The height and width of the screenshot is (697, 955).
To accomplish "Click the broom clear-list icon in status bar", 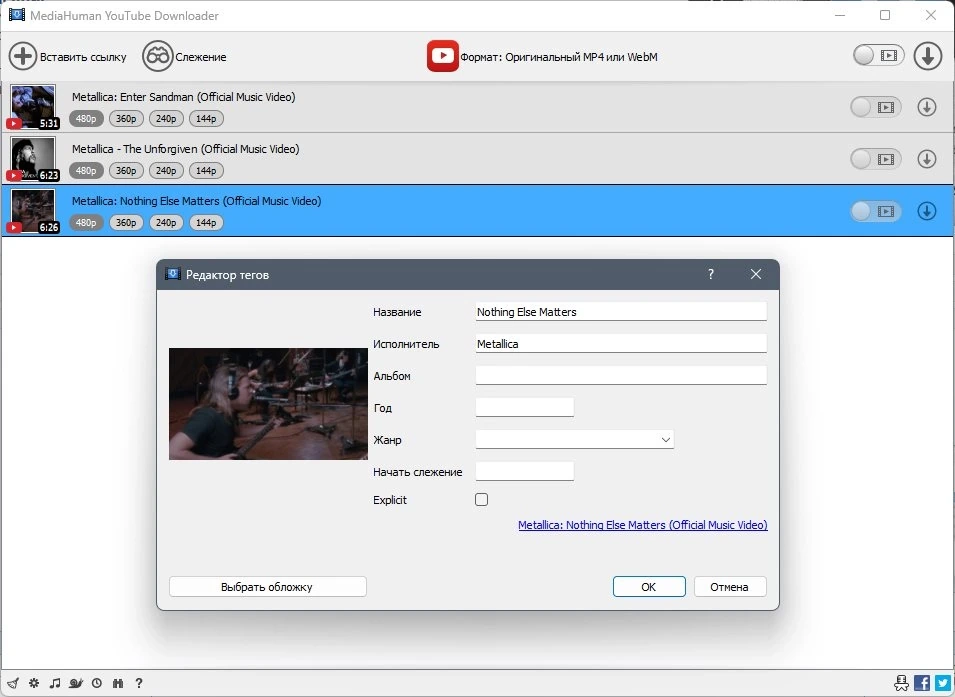I will [13, 683].
